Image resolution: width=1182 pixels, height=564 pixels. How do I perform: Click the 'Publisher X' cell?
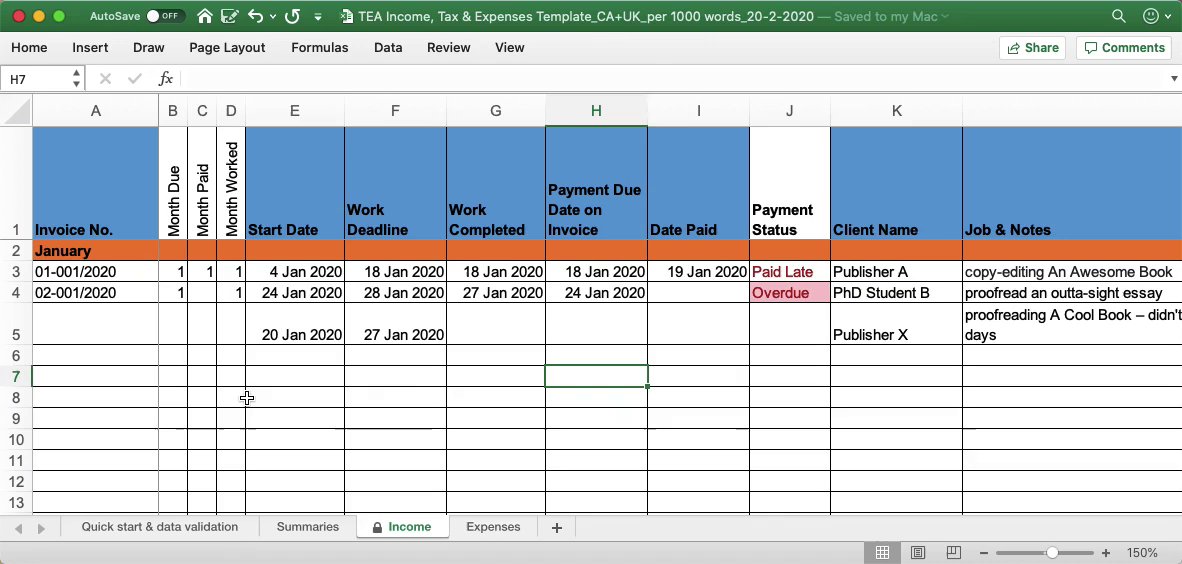(x=896, y=325)
